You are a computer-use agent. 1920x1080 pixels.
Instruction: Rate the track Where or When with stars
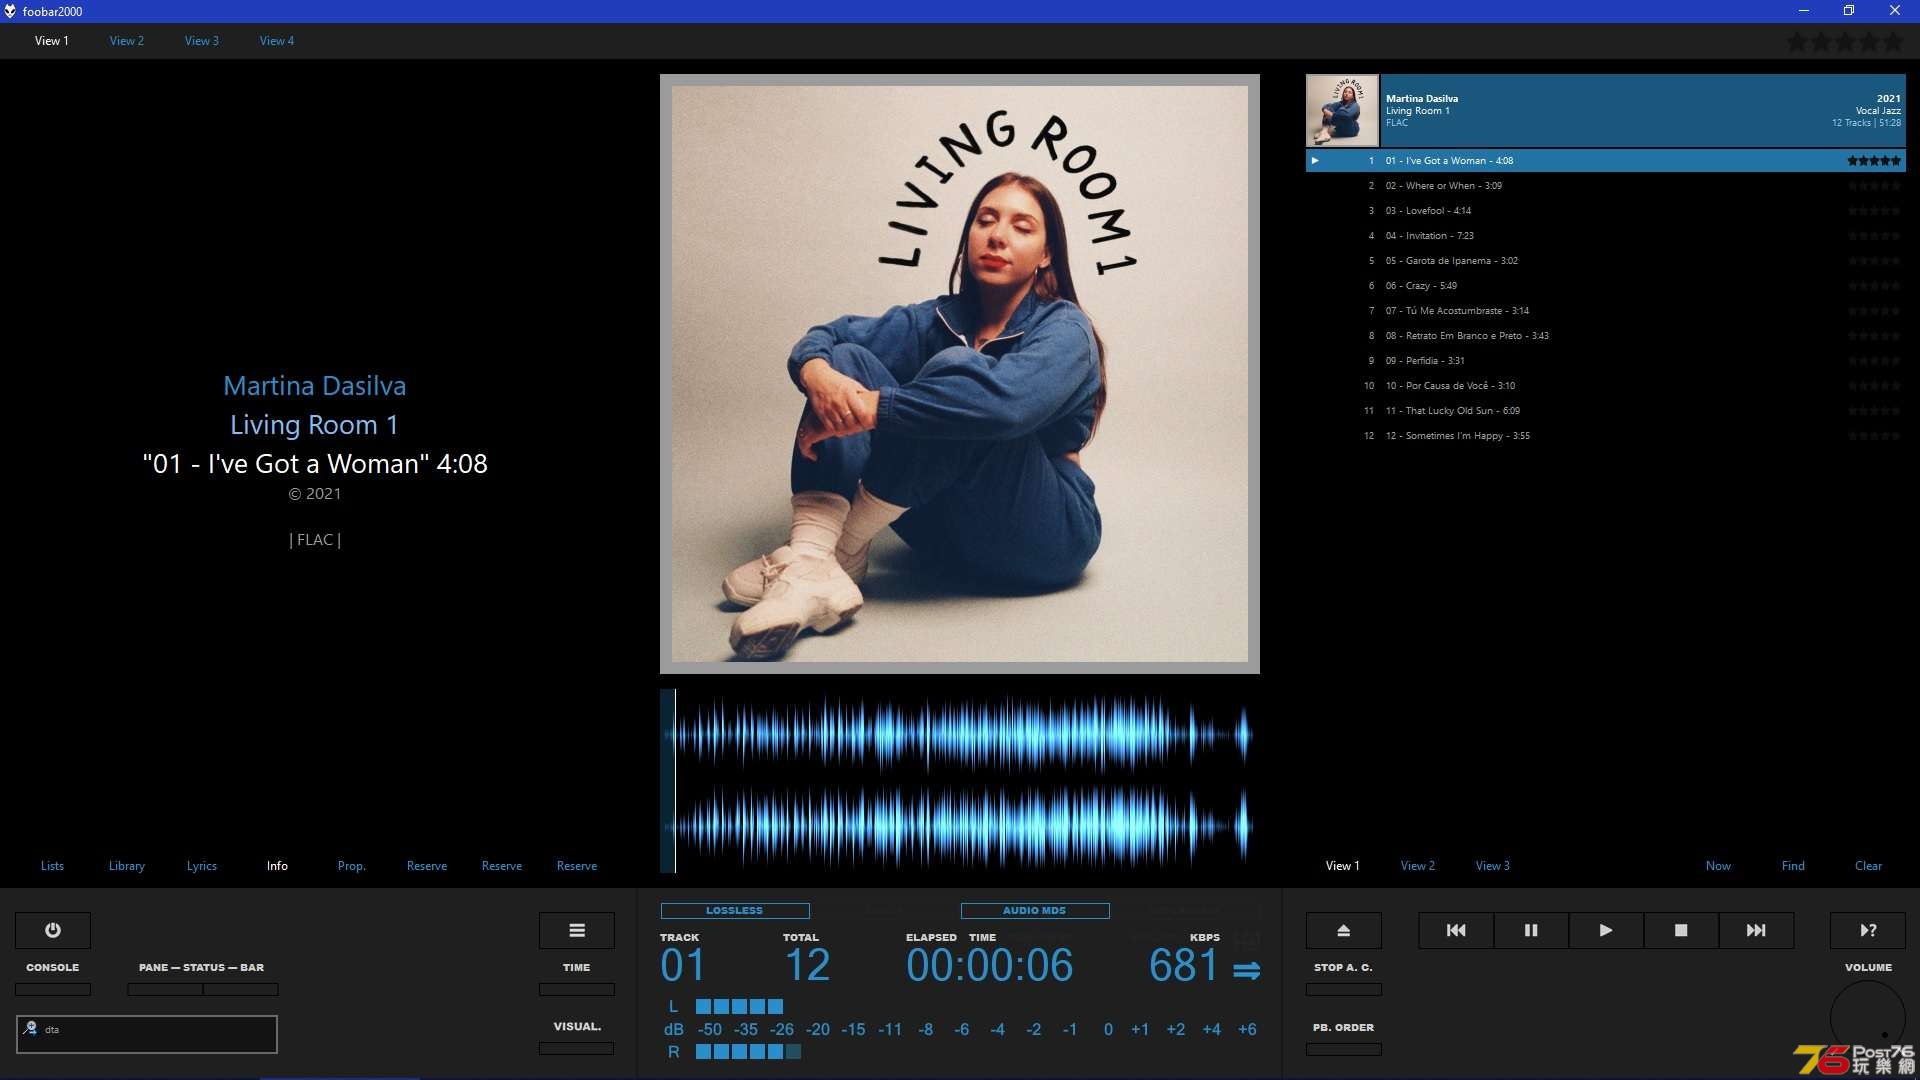pyautogui.click(x=1874, y=186)
